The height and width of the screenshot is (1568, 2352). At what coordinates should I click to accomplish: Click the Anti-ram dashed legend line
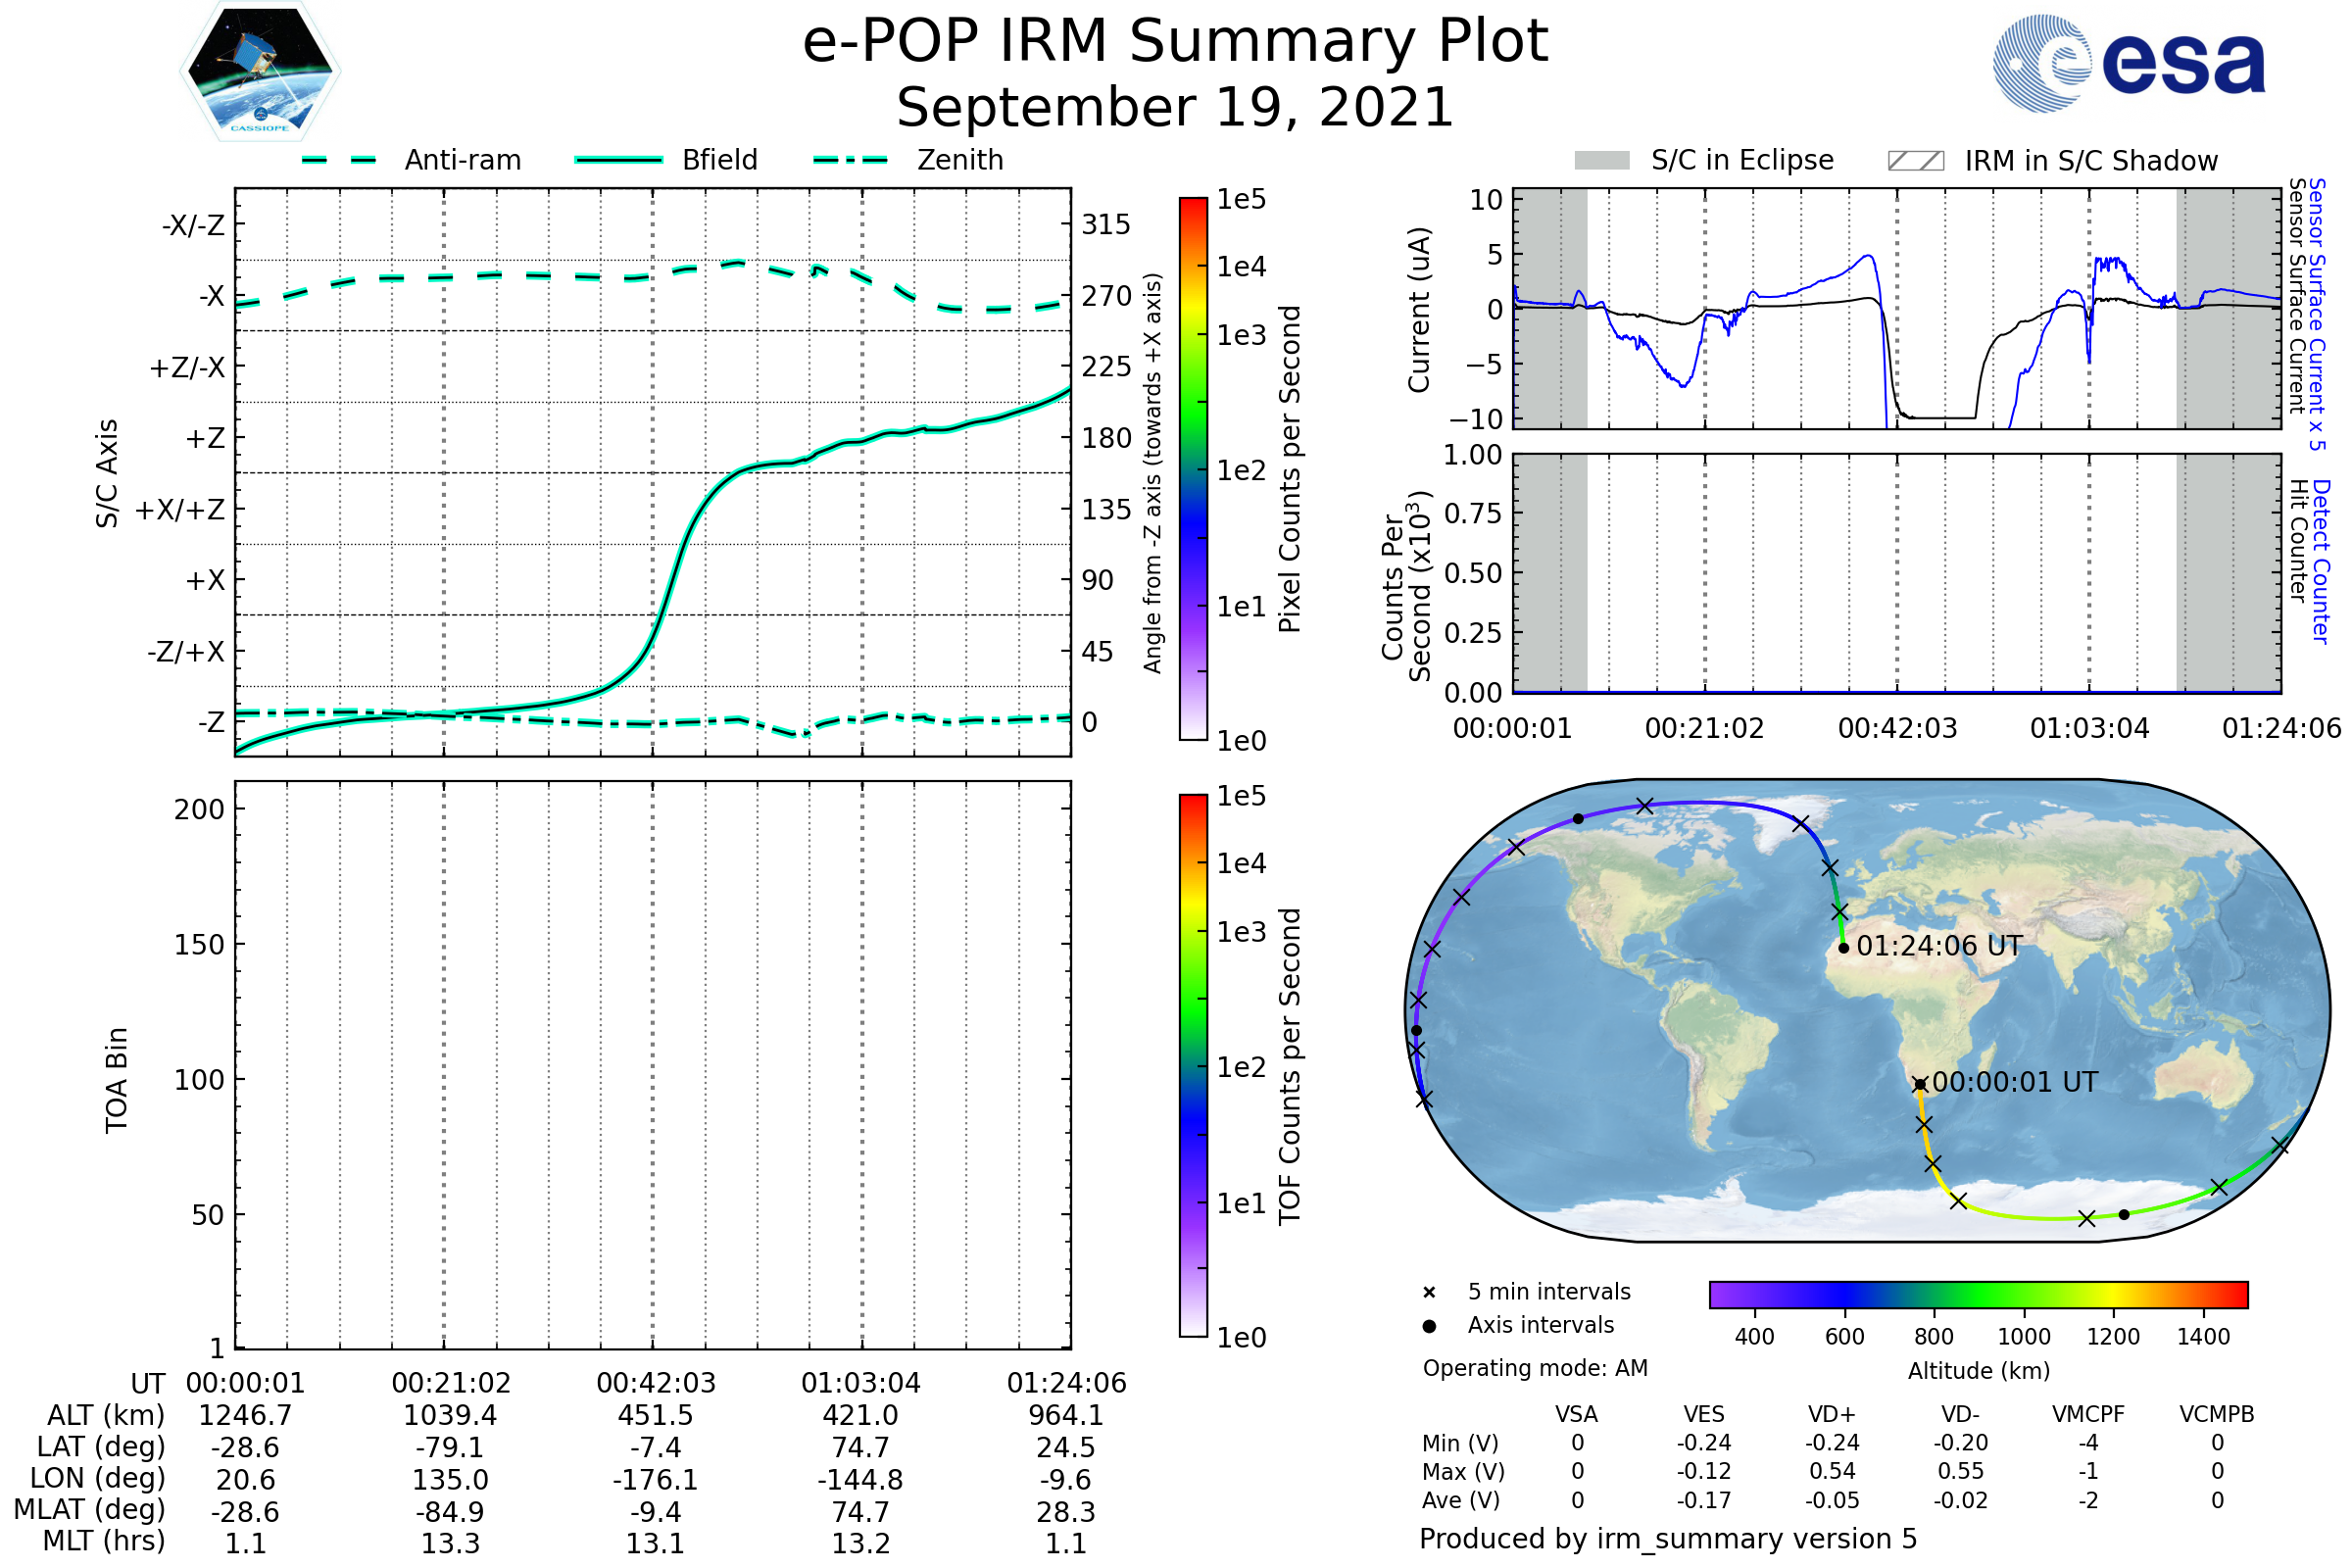tap(339, 160)
